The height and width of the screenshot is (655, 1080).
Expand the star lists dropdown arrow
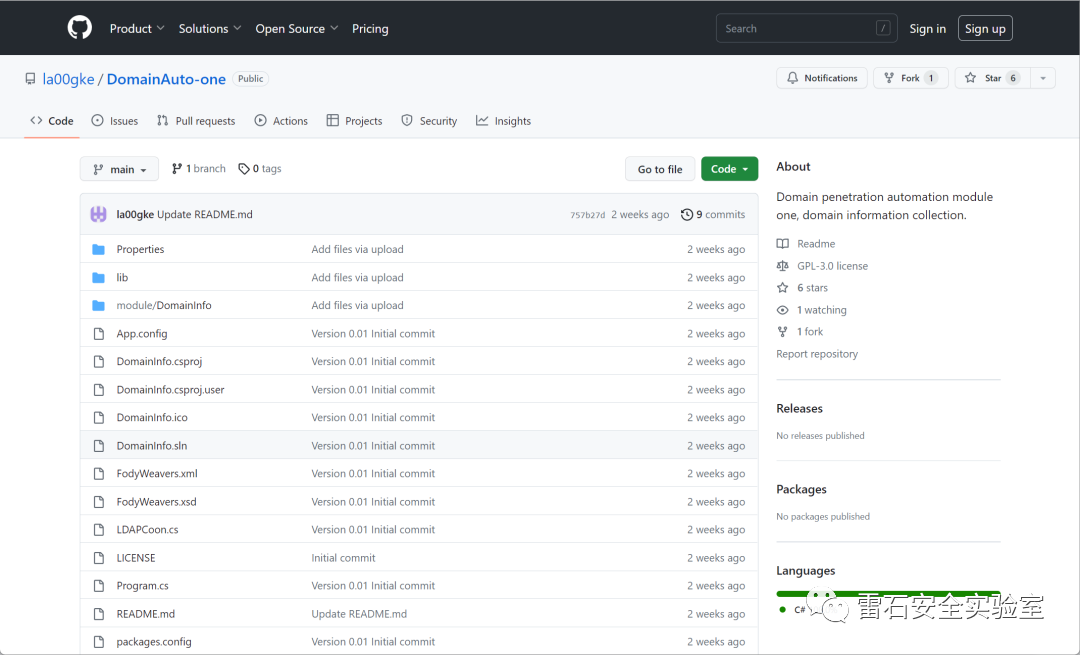click(x=1043, y=78)
